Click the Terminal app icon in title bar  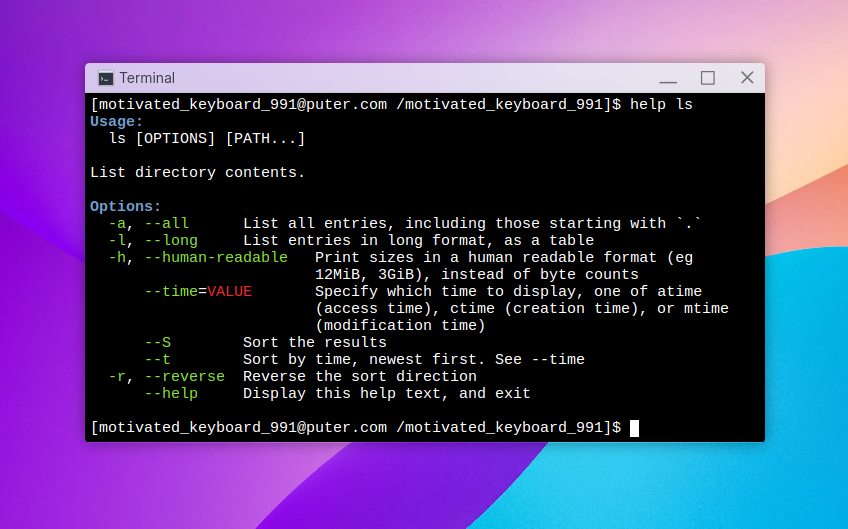click(x=105, y=78)
